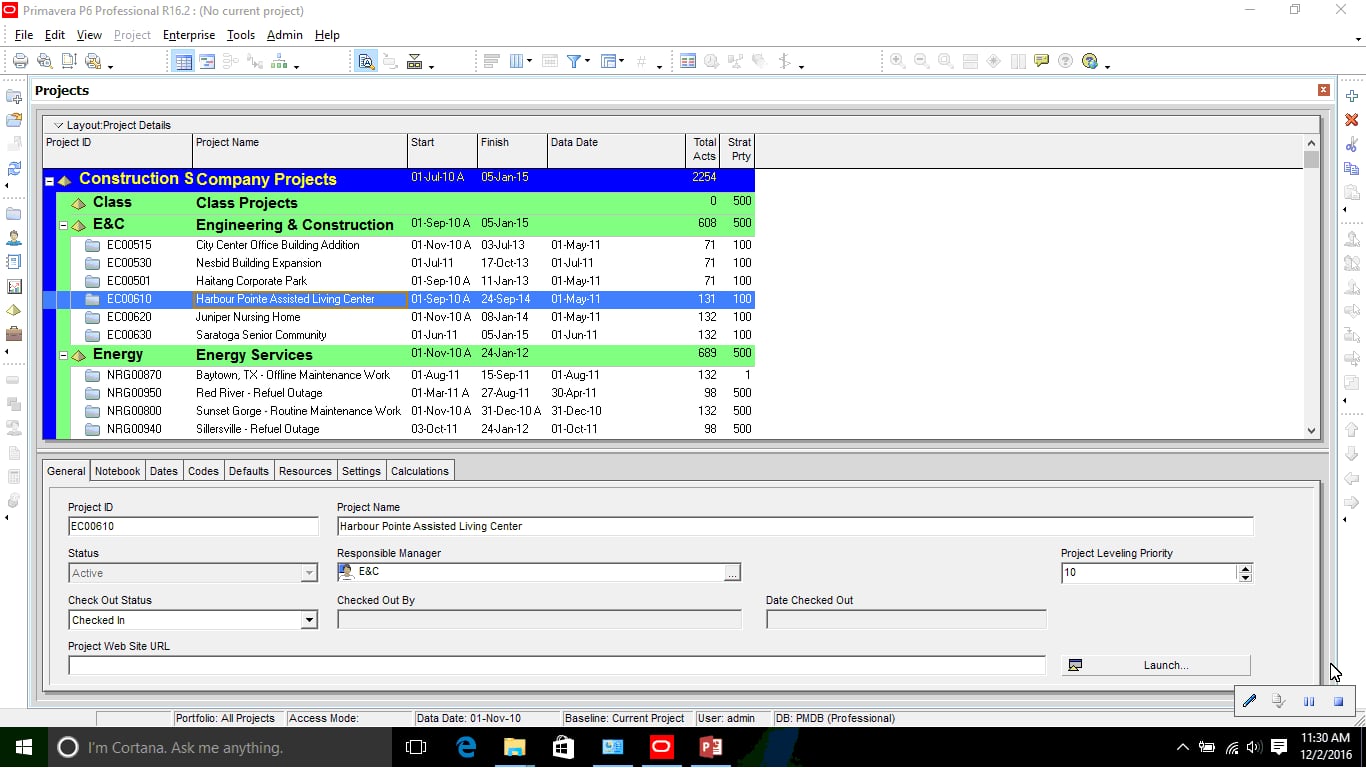1366x768 pixels.
Task: Open Print Preview from the toolbar
Action: click(45, 61)
